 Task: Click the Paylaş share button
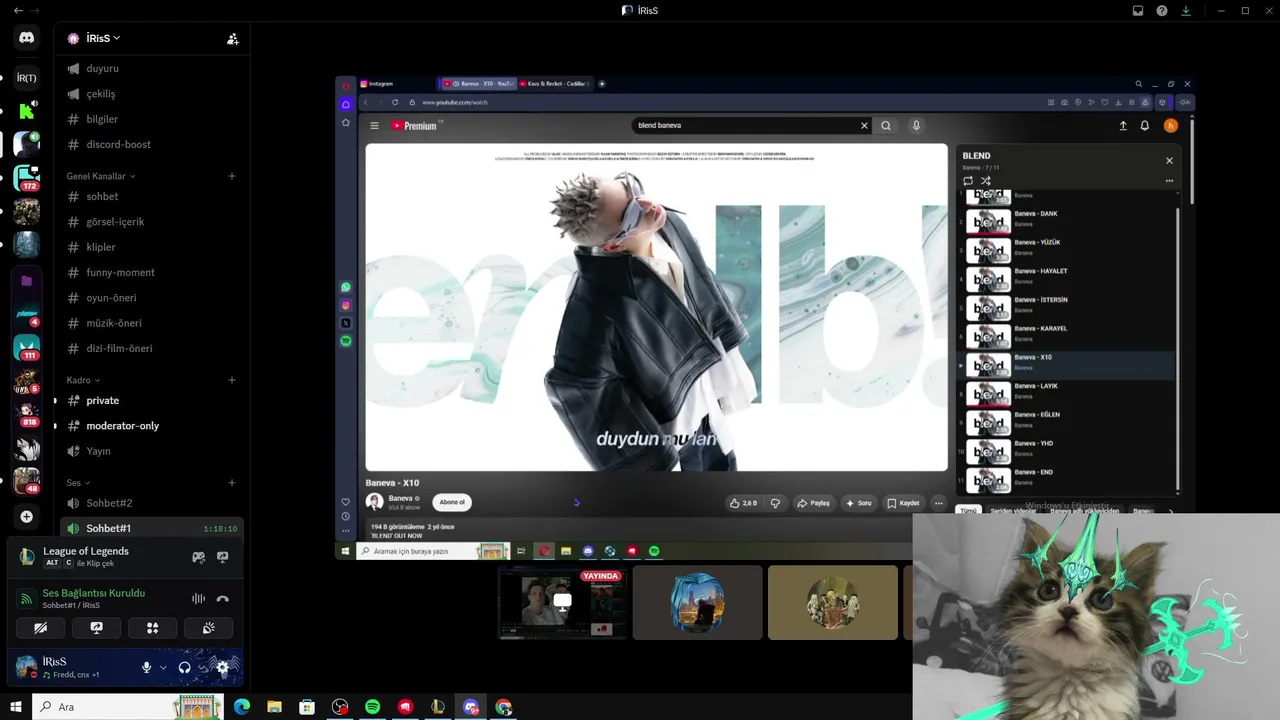pos(814,503)
